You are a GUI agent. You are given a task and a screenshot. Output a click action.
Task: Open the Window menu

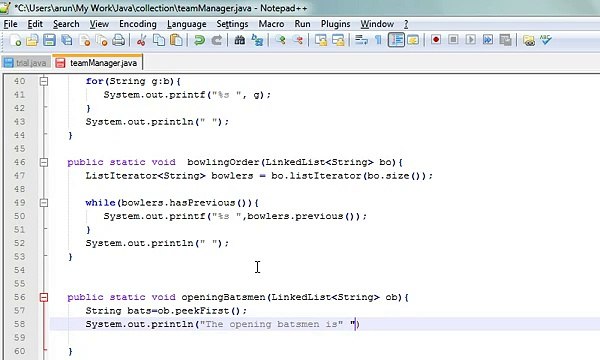pyautogui.click(x=377, y=24)
